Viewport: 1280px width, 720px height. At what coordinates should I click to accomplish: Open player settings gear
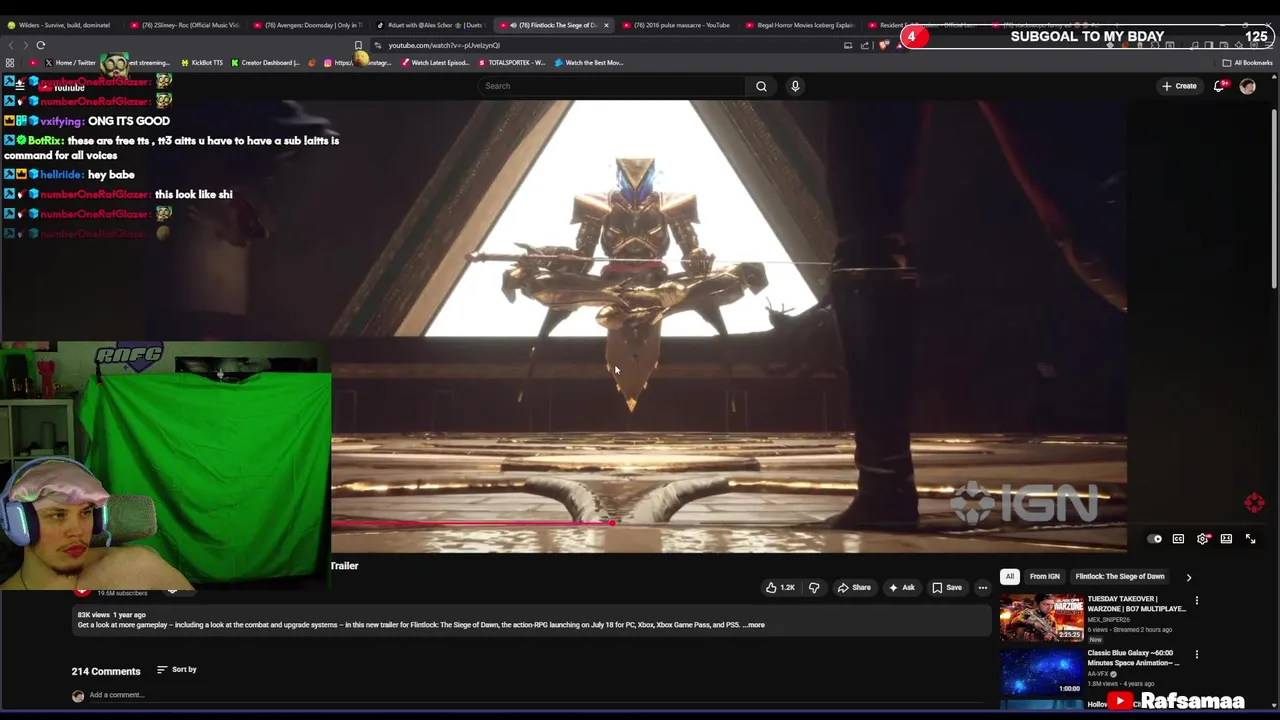tap(1202, 539)
